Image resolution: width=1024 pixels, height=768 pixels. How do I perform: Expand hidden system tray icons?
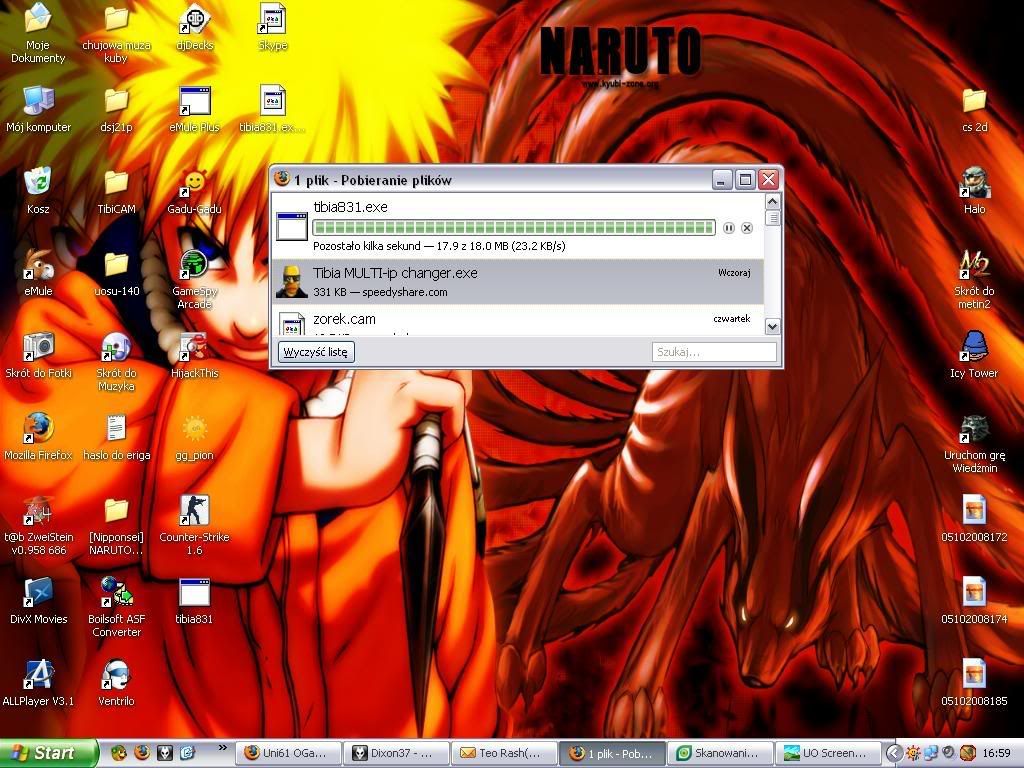[x=894, y=754]
